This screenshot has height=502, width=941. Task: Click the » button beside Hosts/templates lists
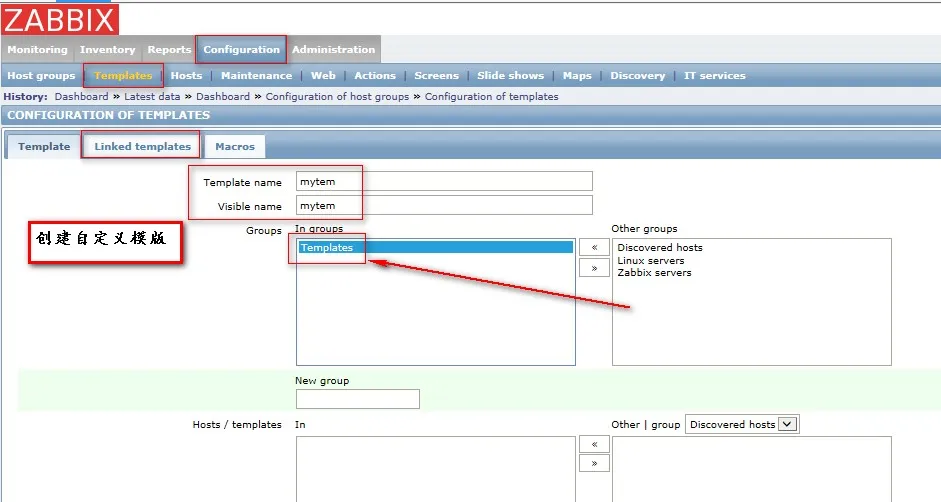click(594, 464)
